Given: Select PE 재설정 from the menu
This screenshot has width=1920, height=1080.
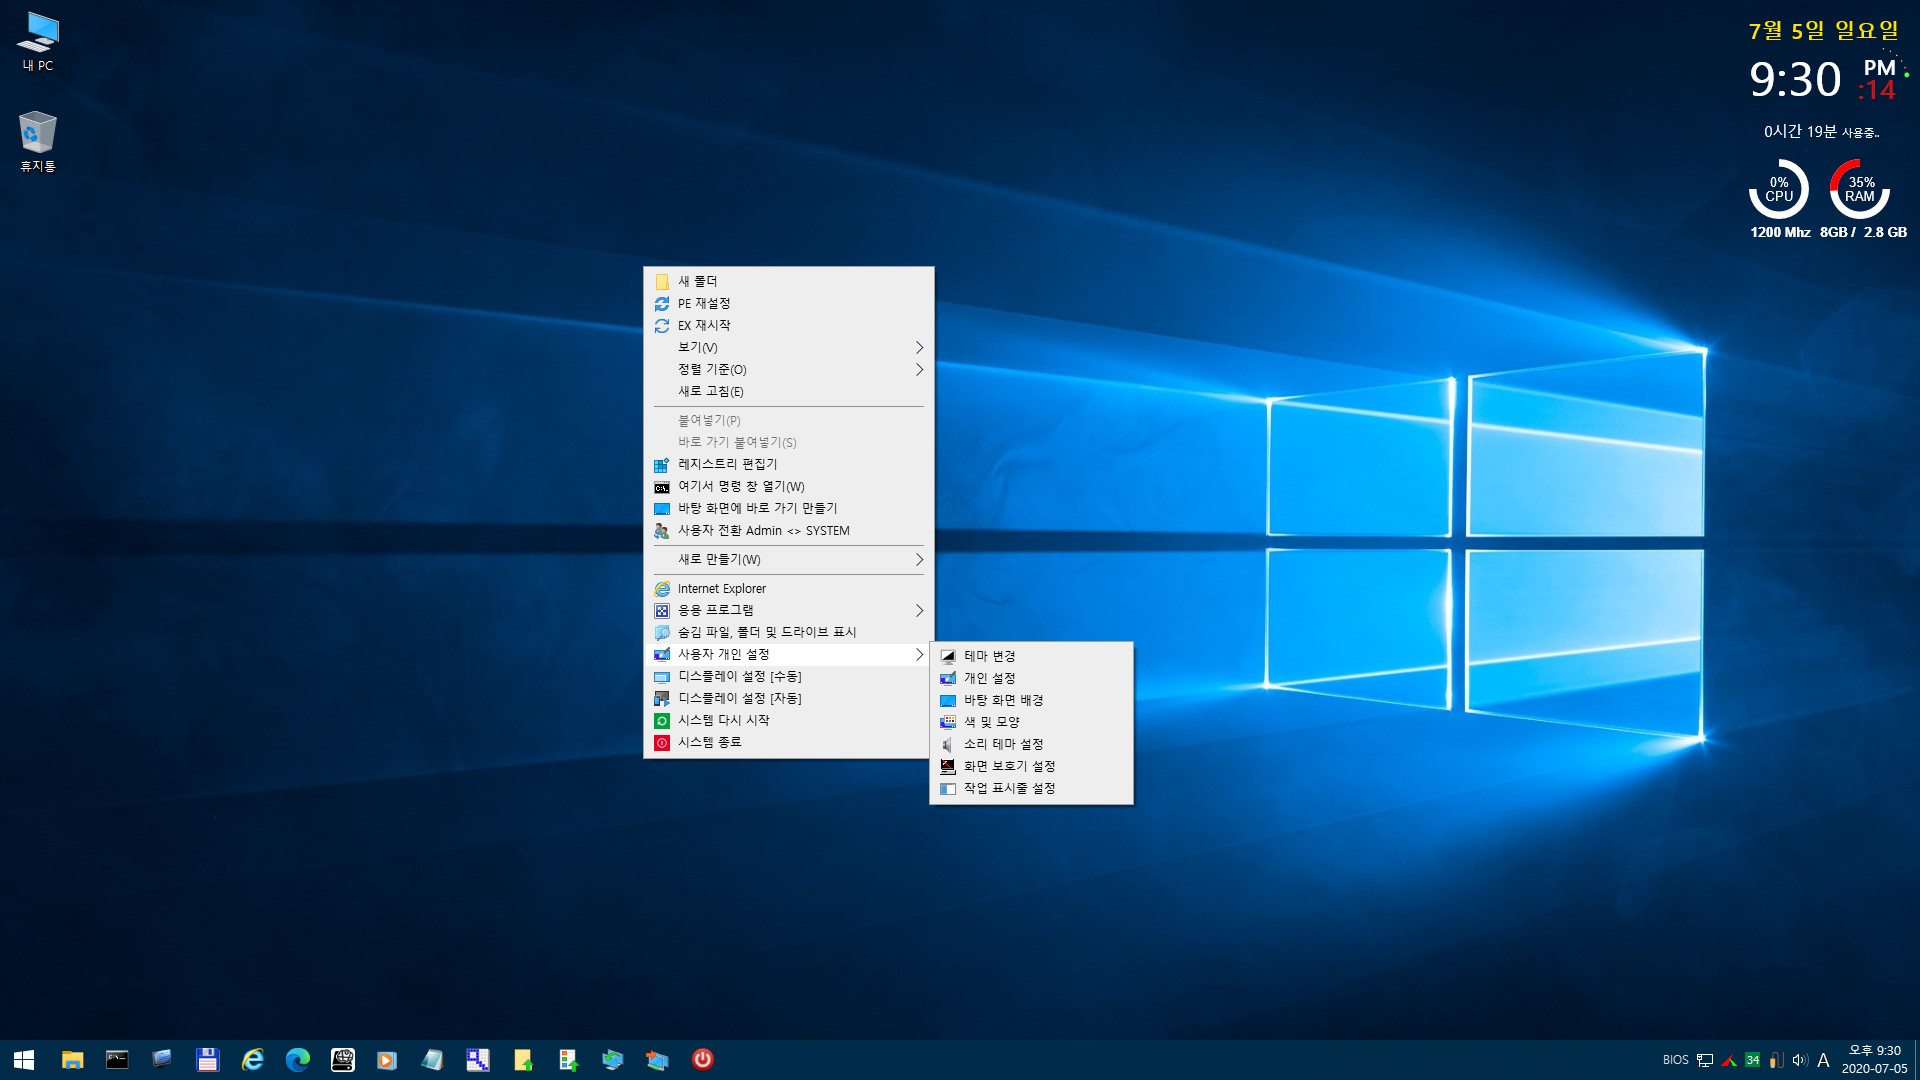Looking at the screenshot, I should [789, 303].
